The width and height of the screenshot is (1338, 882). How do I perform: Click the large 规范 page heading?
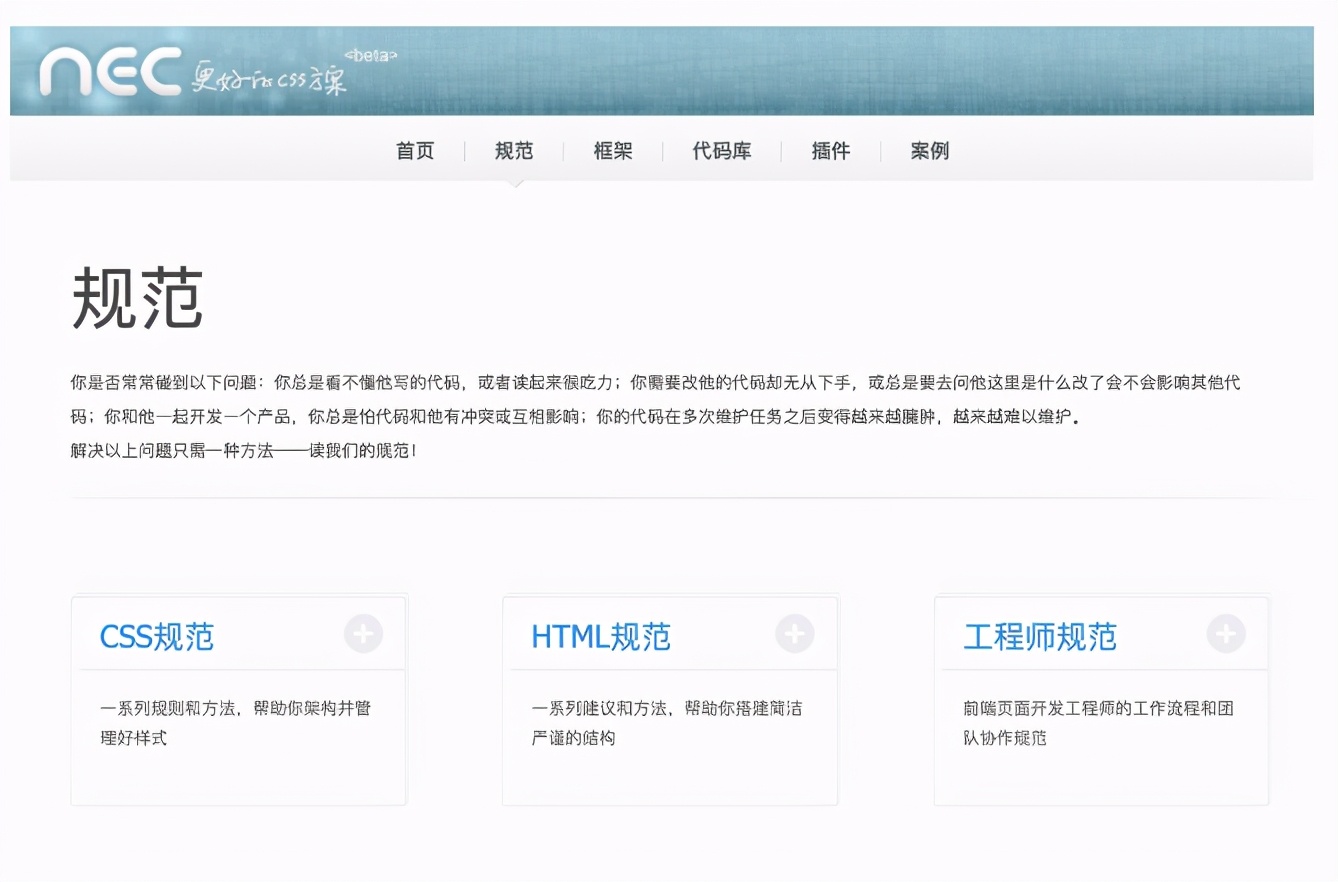[x=138, y=298]
